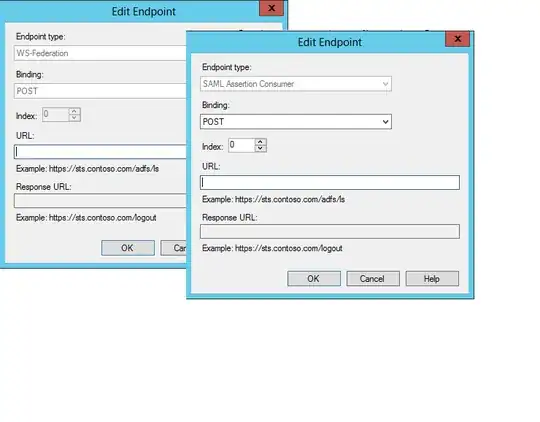The width and height of the screenshot is (540, 422).
Task: Open Help in the front Edit Endpoint dialog
Action: [x=432, y=279]
